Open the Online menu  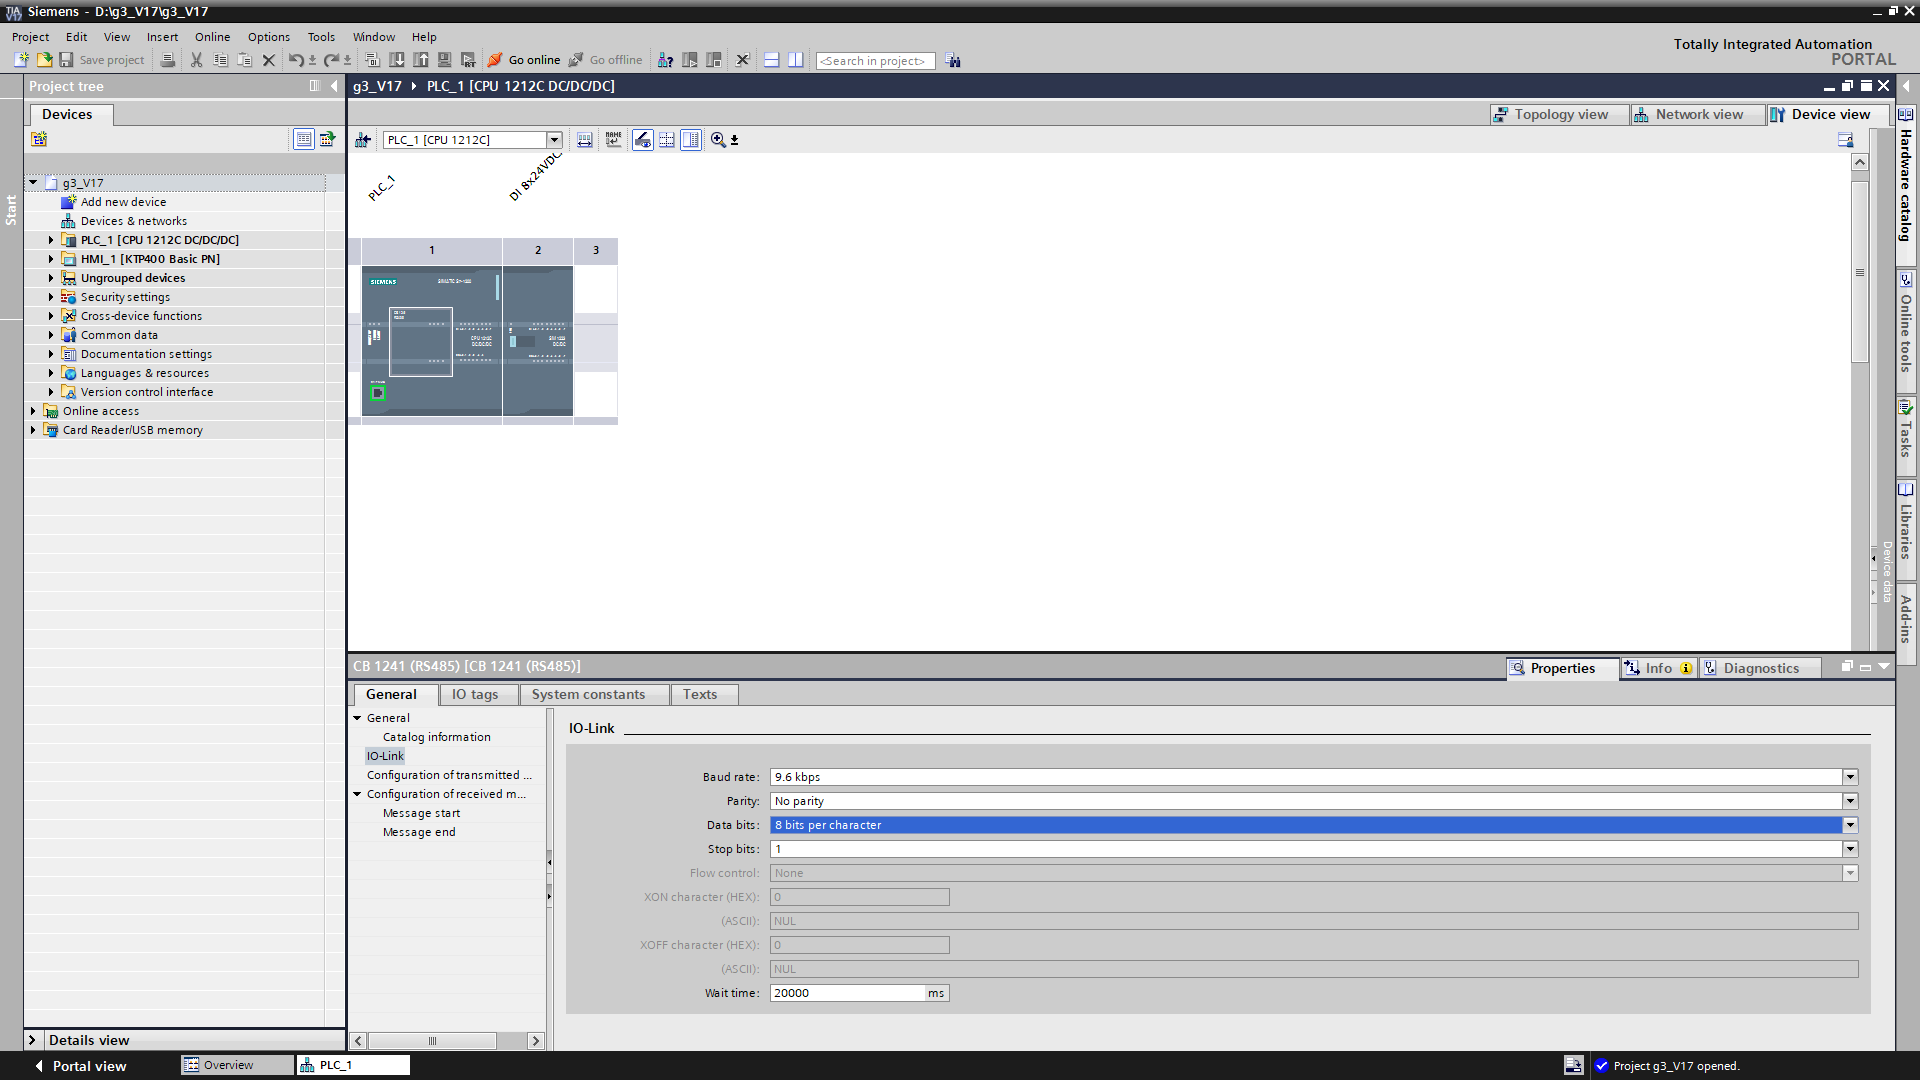(212, 37)
